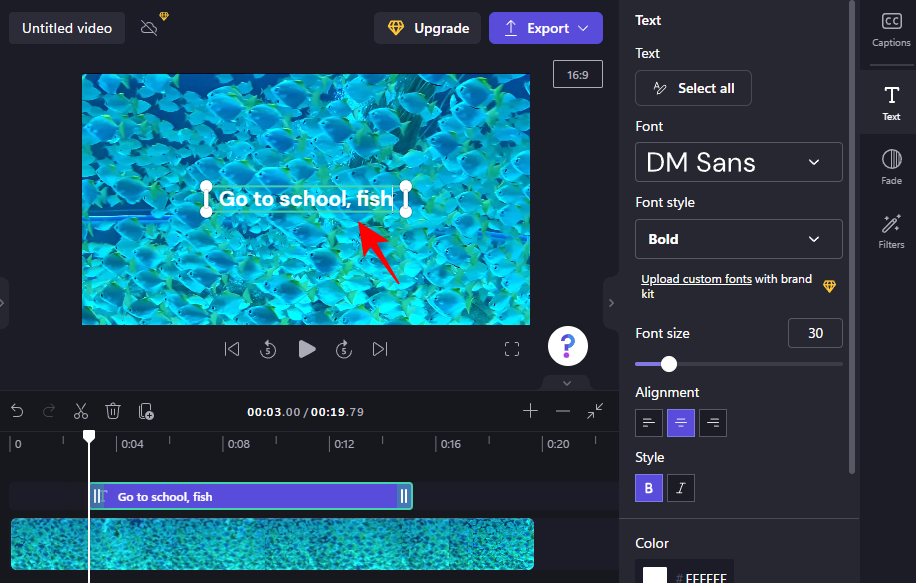
Task: Open the Captions tab
Action: pos(890,30)
